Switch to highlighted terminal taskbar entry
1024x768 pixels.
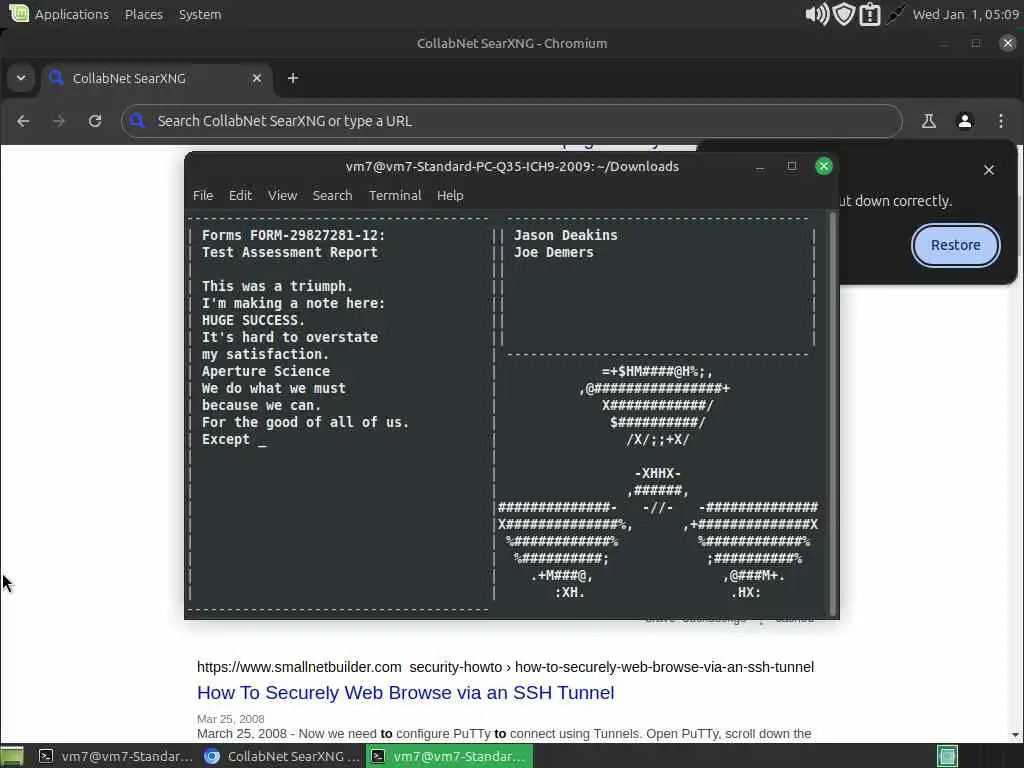pyautogui.click(x=450, y=756)
